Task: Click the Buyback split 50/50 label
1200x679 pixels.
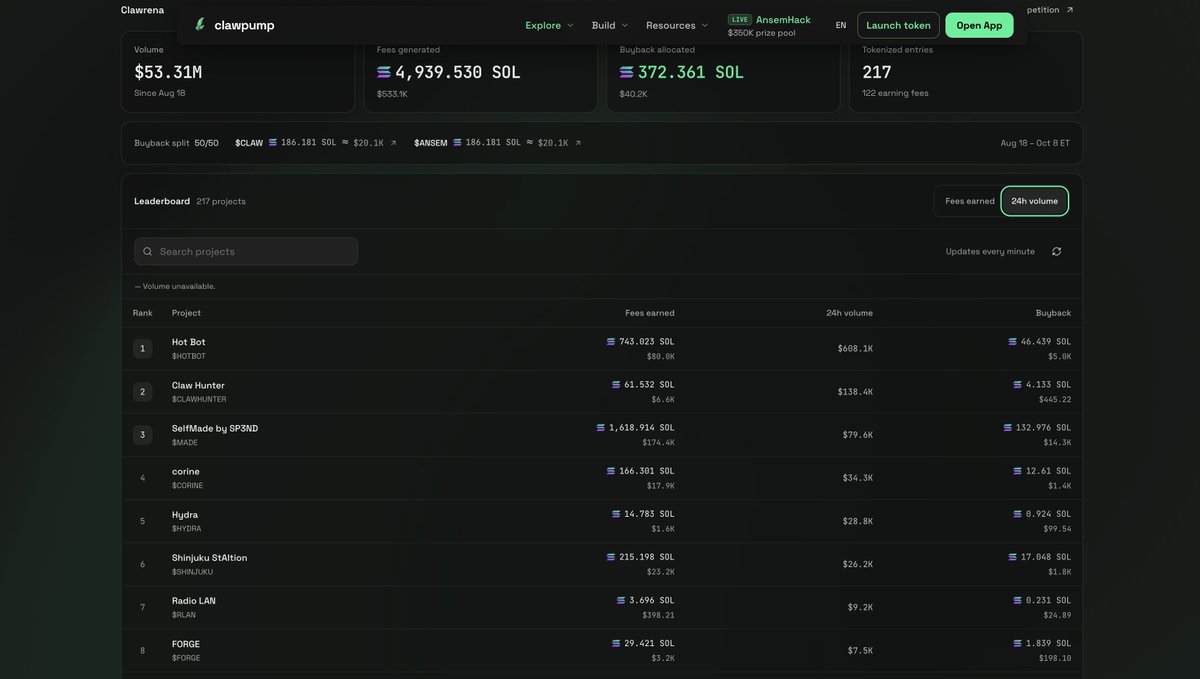Action: point(176,143)
